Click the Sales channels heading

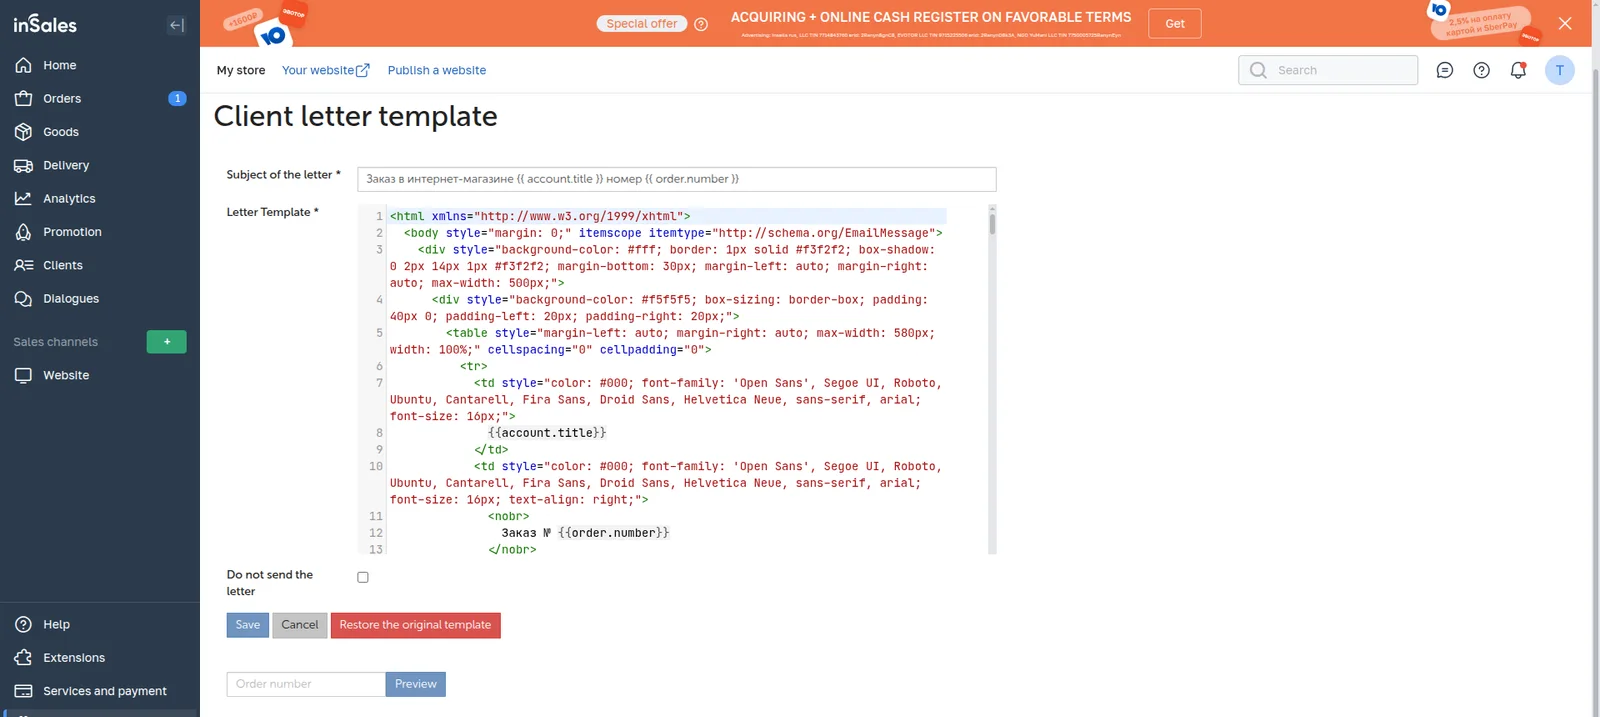pyautogui.click(x=56, y=342)
